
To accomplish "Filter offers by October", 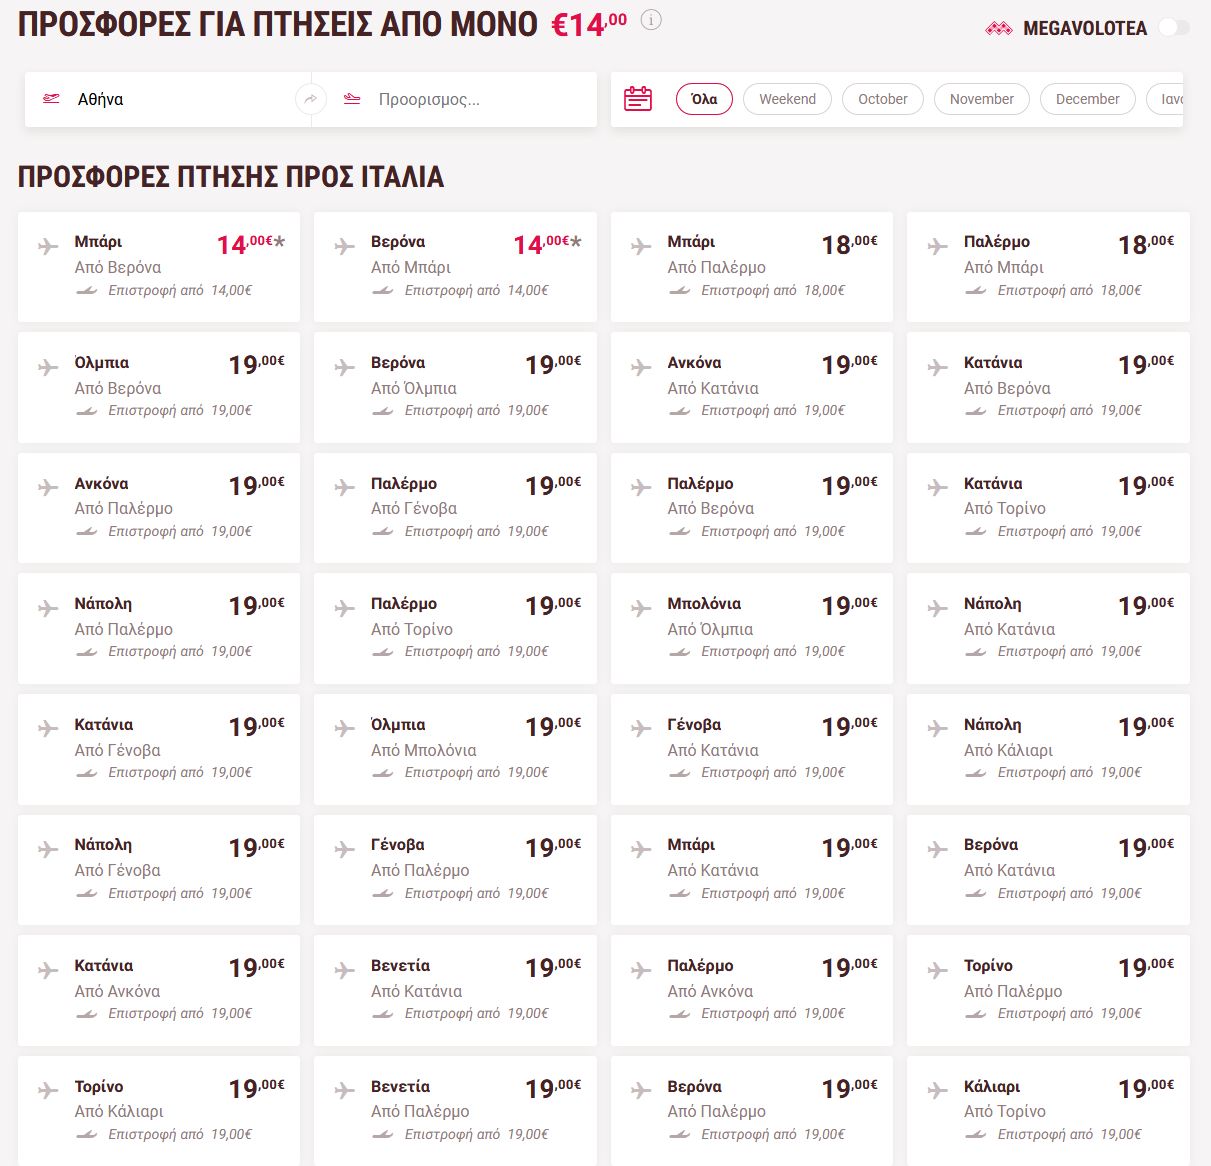I will click(x=883, y=99).
